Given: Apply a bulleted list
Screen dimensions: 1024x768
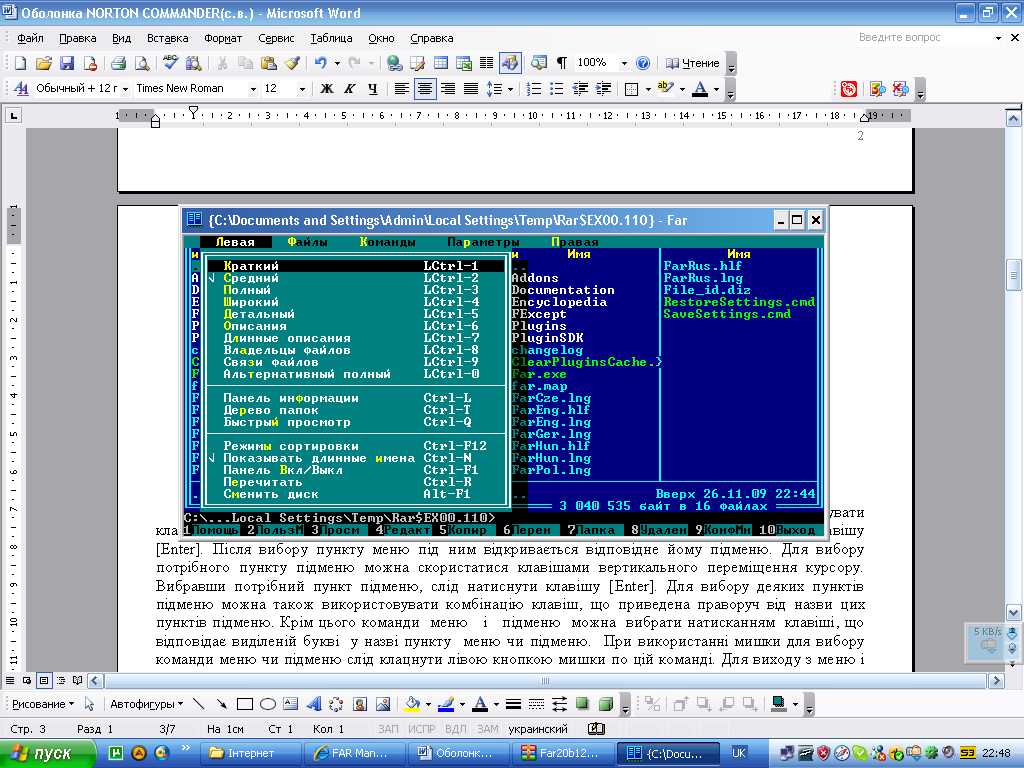Looking at the screenshot, I should 556,89.
